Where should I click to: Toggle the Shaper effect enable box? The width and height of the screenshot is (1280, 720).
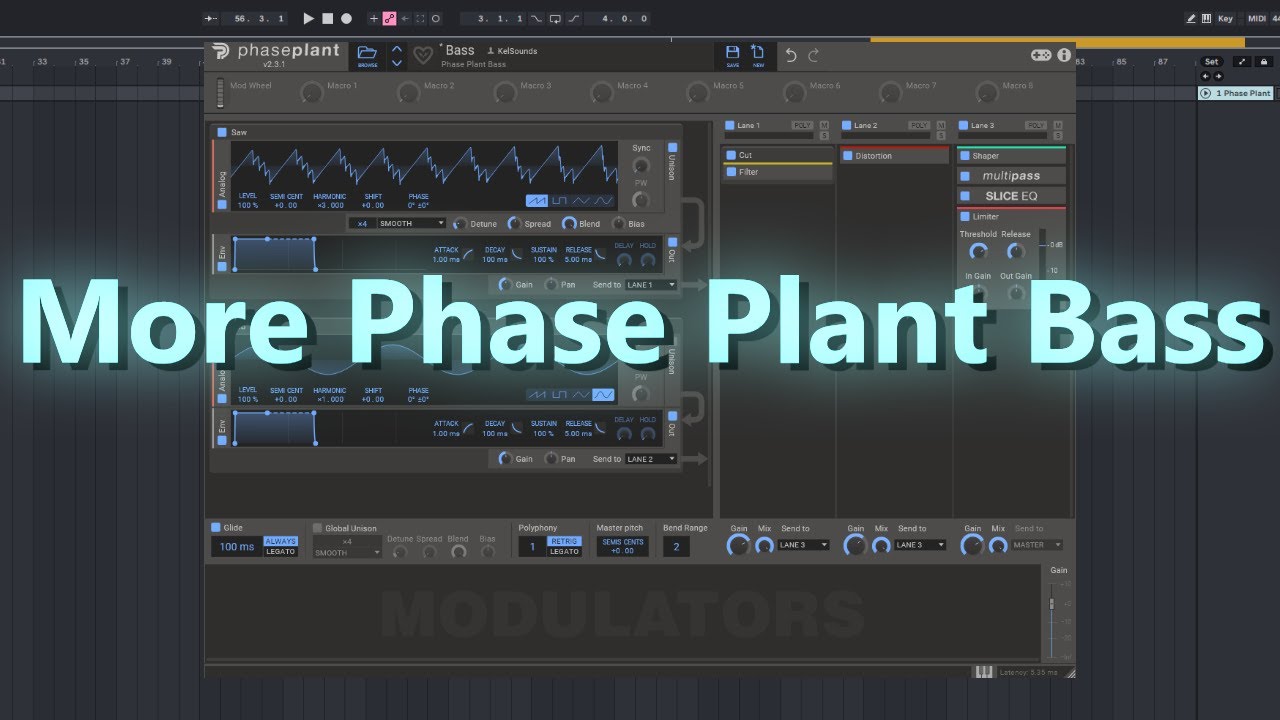965,156
